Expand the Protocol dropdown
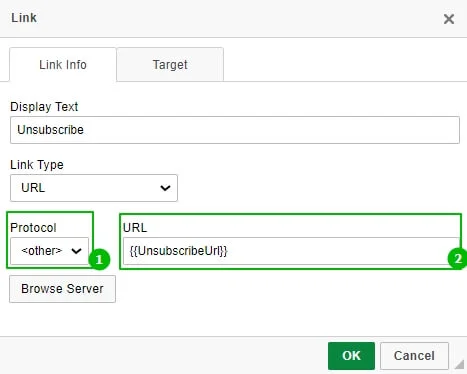The height and width of the screenshot is (374, 467). pos(49,251)
